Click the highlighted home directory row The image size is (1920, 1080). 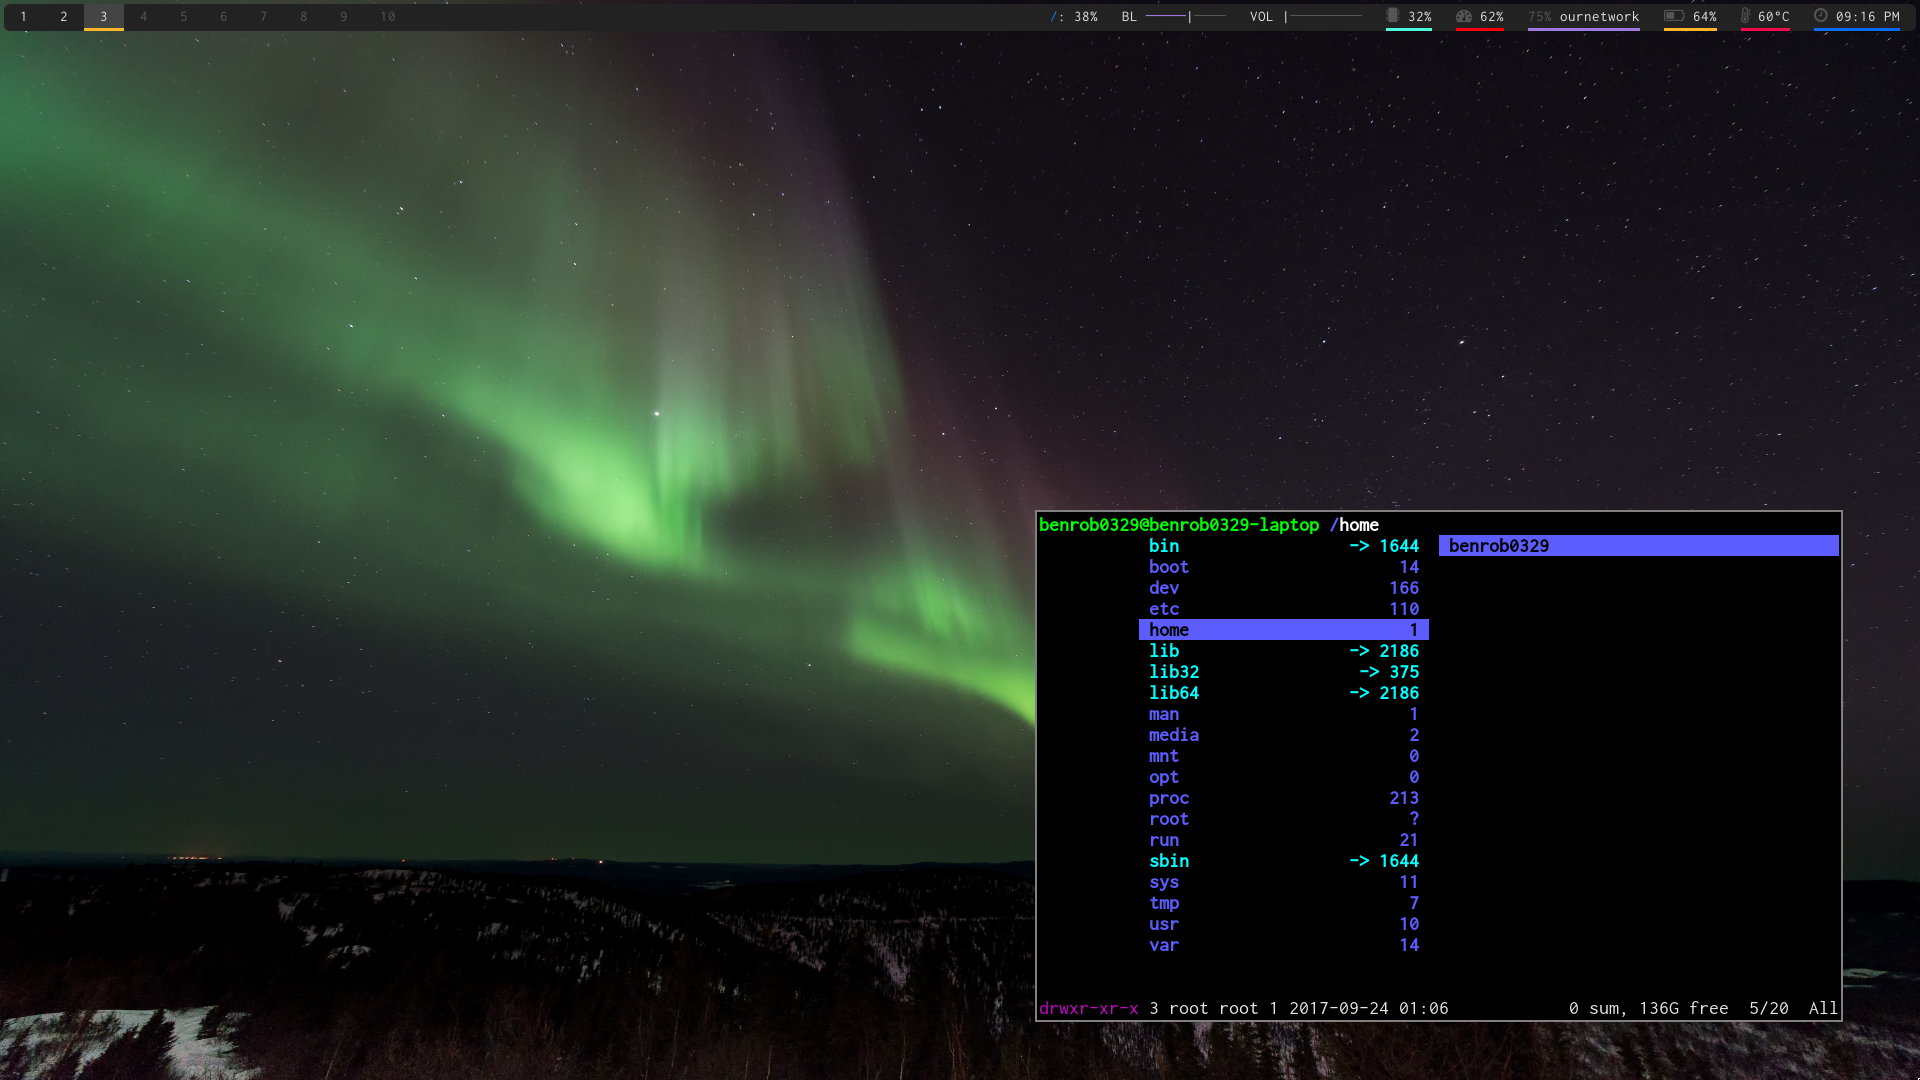(x=1283, y=630)
